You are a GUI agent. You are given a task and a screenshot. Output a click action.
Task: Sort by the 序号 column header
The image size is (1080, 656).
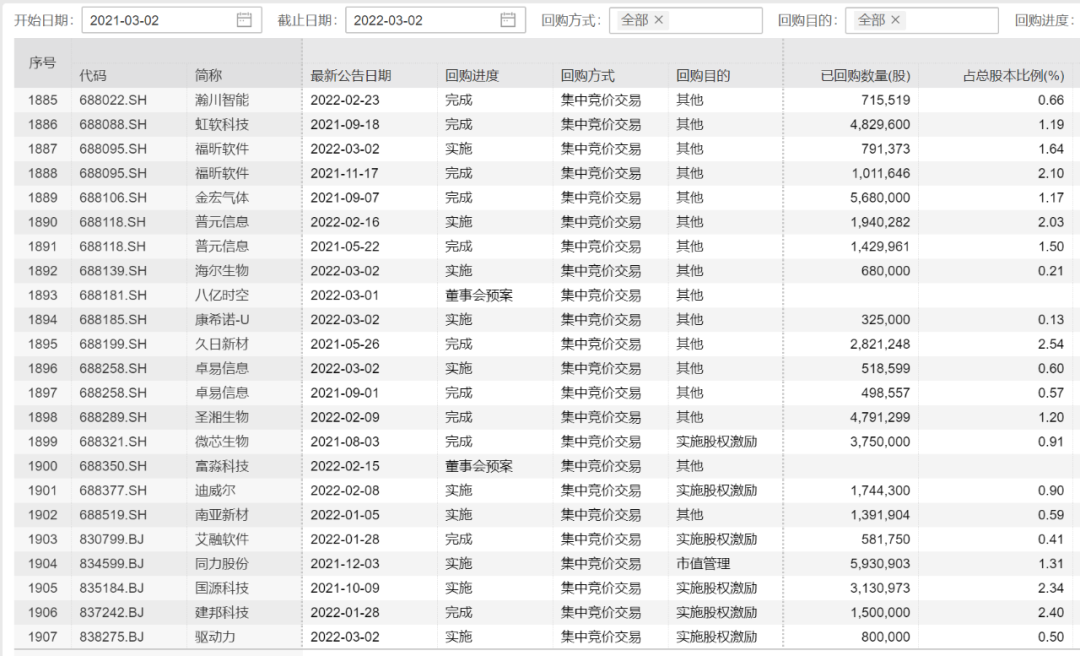coord(42,63)
